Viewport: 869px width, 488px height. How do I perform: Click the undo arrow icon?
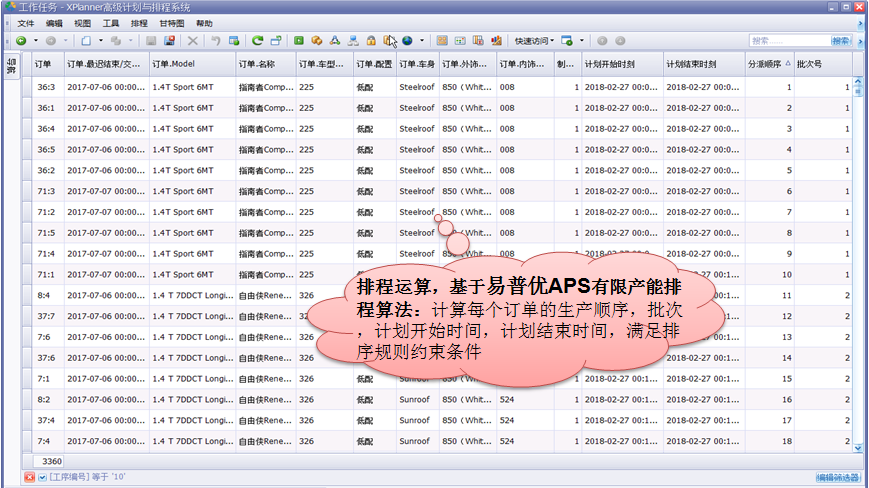click(216, 41)
